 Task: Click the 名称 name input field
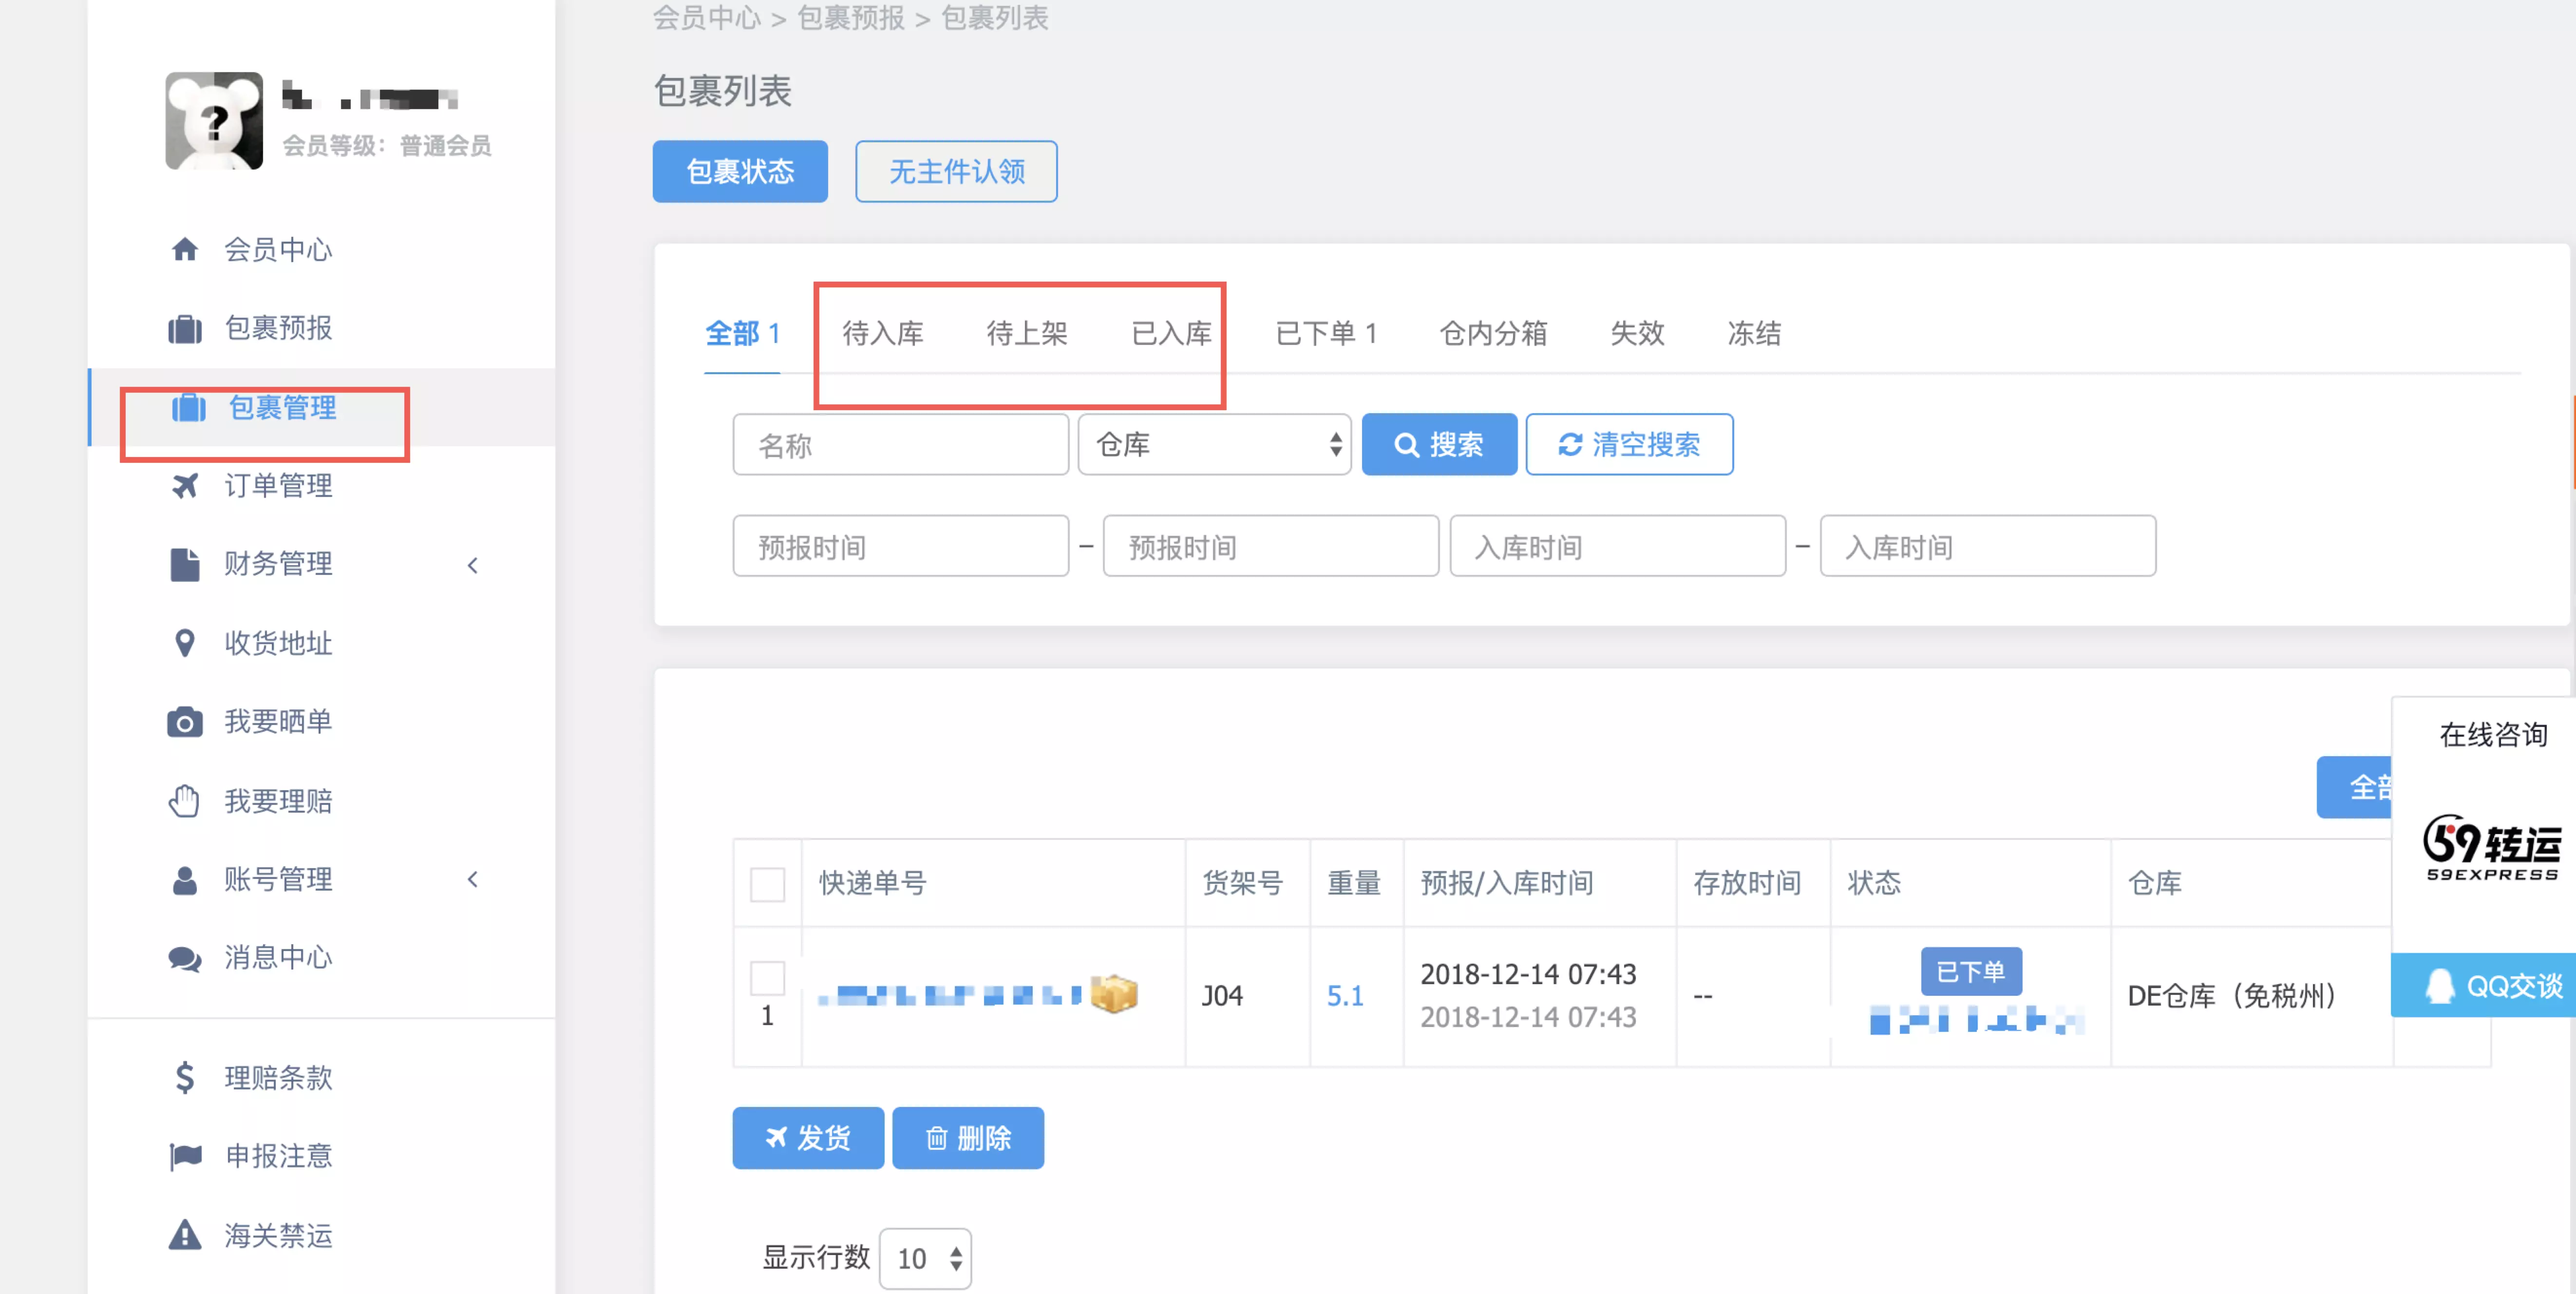pyautogui.click(x=901, y=445)
